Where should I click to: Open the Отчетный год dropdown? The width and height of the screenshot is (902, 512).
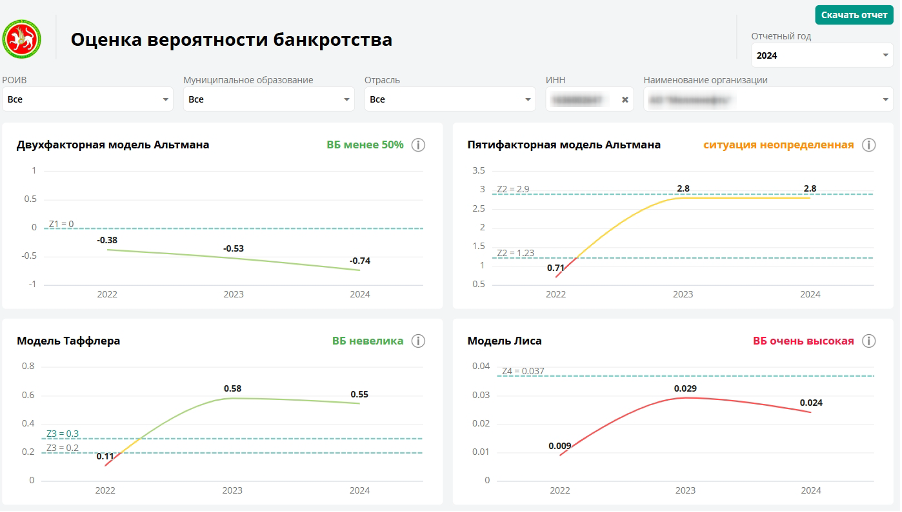pyautogui.click(x=823, y=56)
